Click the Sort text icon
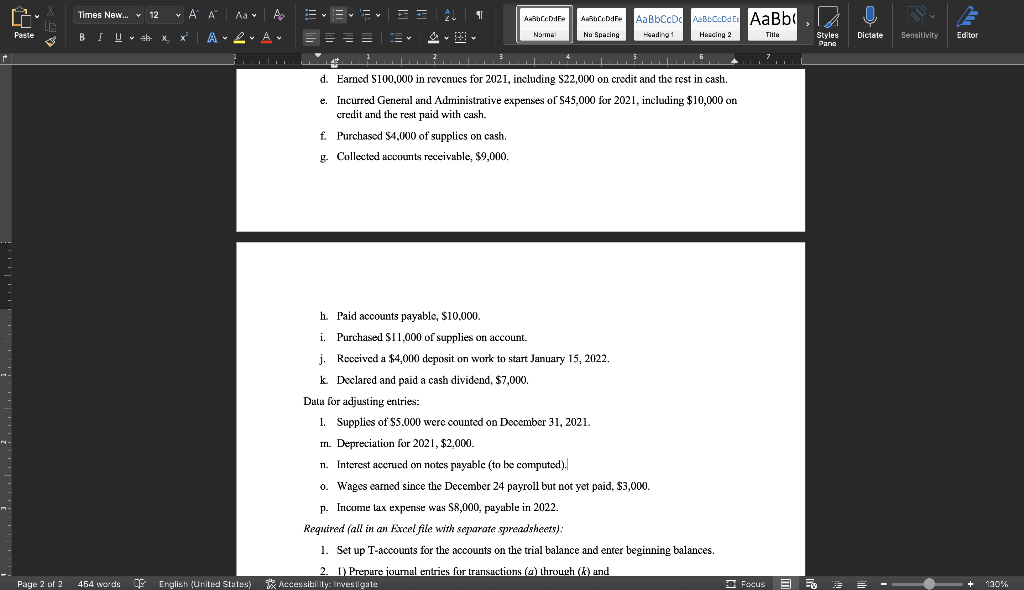The width and height of the screenshot is (1024, 590). point(448,15)
